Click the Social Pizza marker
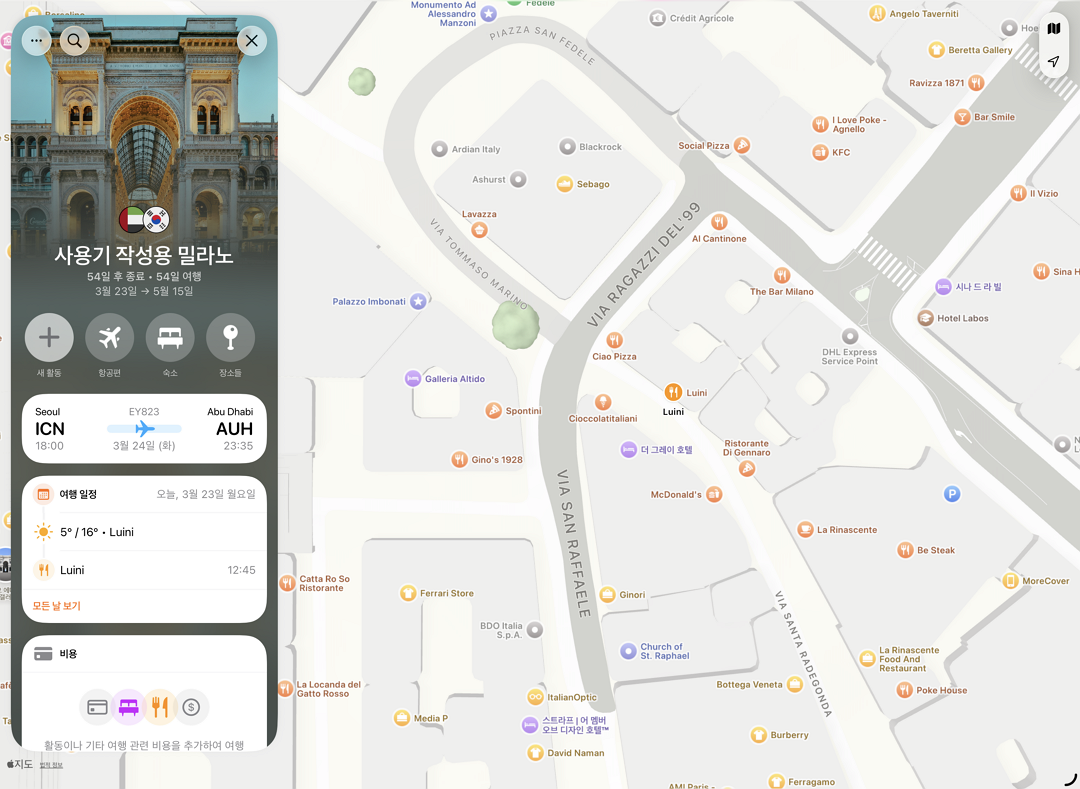The image size is (1080, 789). coord(741,145)
